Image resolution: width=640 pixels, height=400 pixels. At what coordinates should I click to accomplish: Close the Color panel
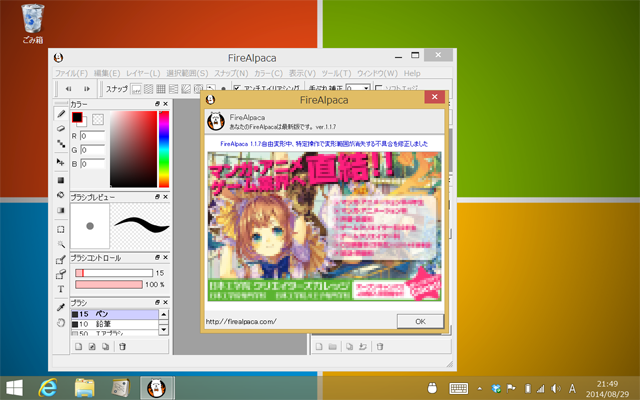(165, 104)
